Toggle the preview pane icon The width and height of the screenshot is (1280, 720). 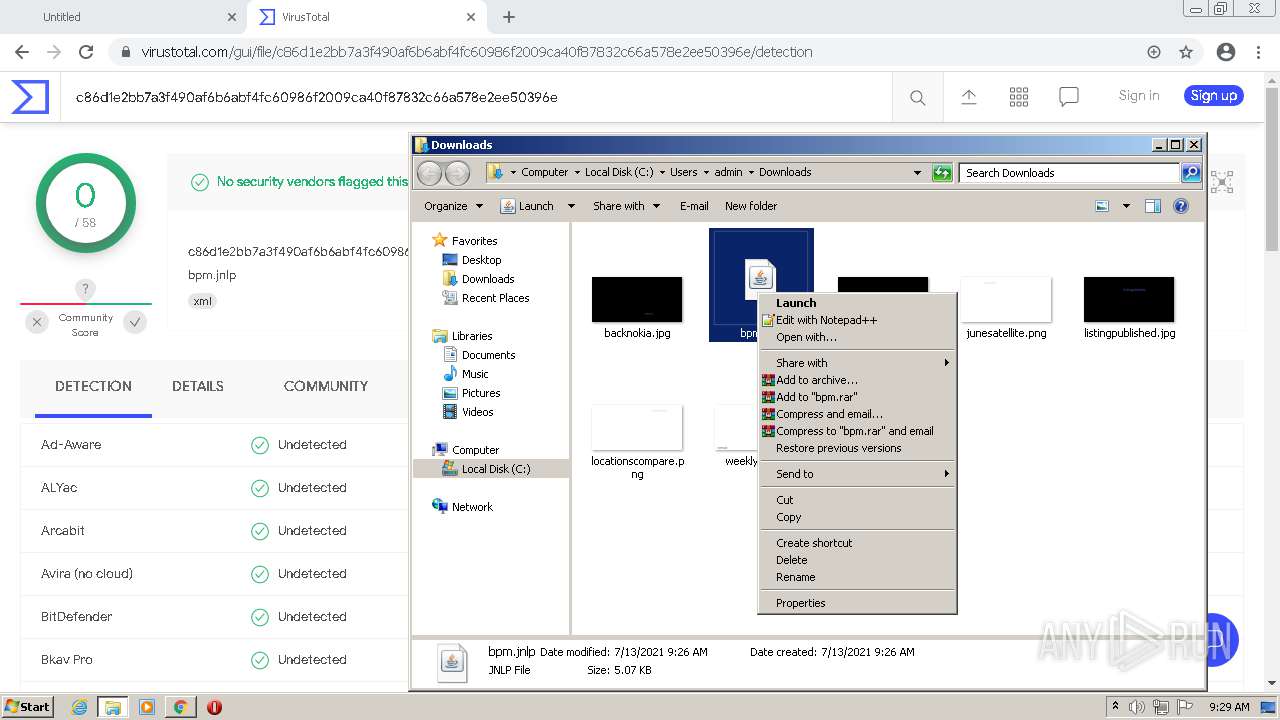point(1153,206)
